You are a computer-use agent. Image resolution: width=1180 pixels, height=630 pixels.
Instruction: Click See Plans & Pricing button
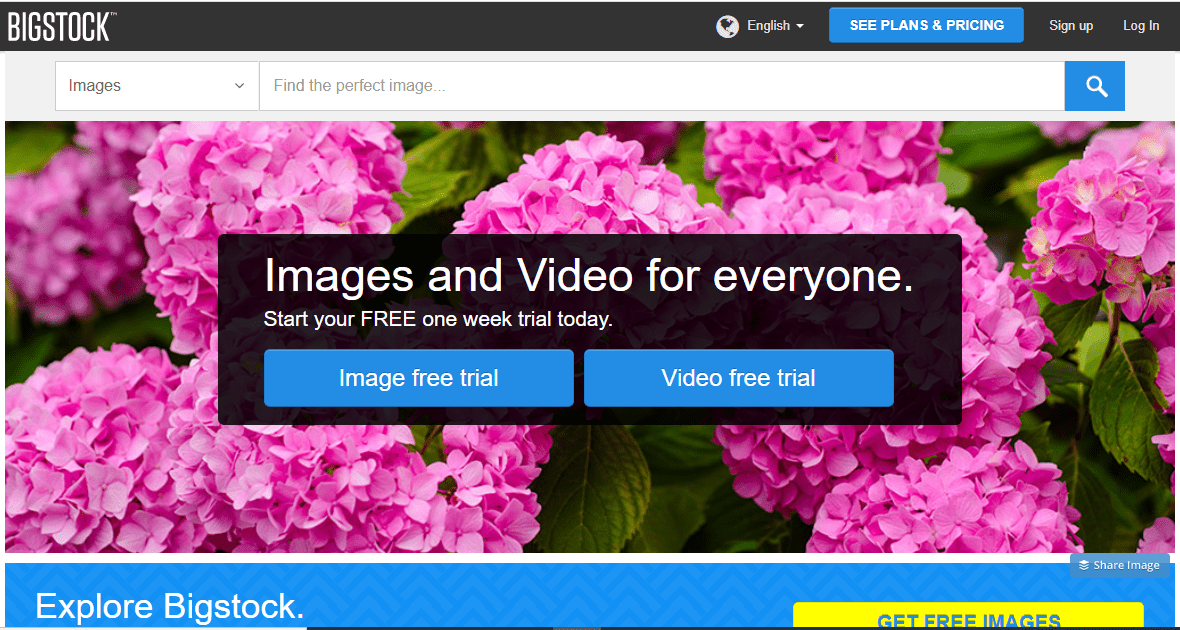pyautogui.click(x=926, y=26)
